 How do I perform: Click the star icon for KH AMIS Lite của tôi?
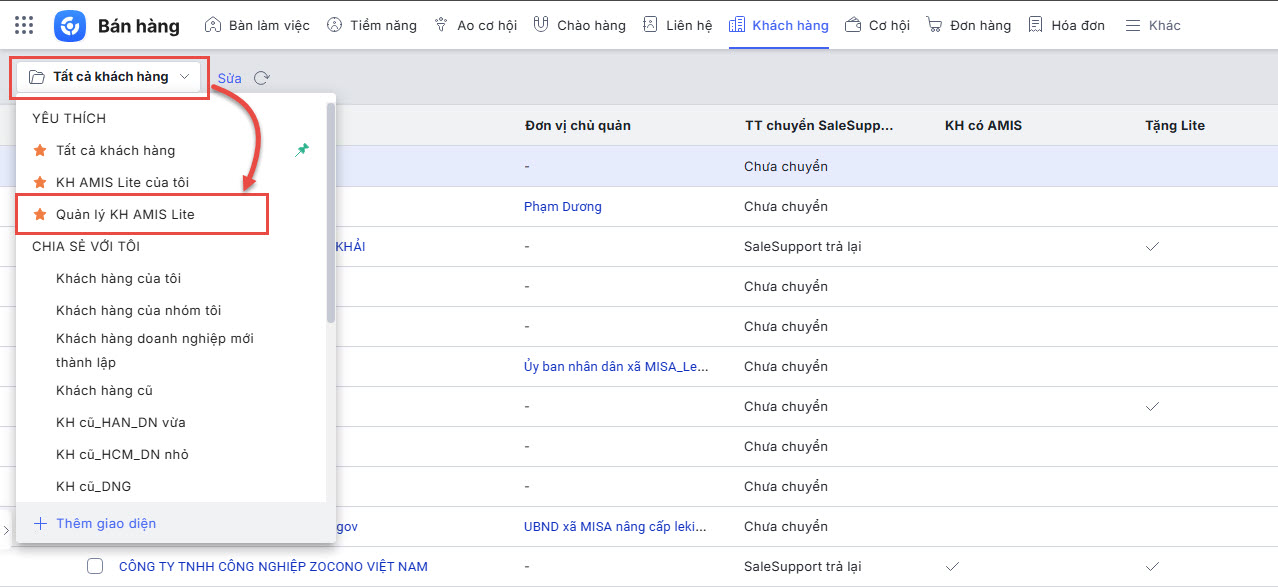pos(40,182)
